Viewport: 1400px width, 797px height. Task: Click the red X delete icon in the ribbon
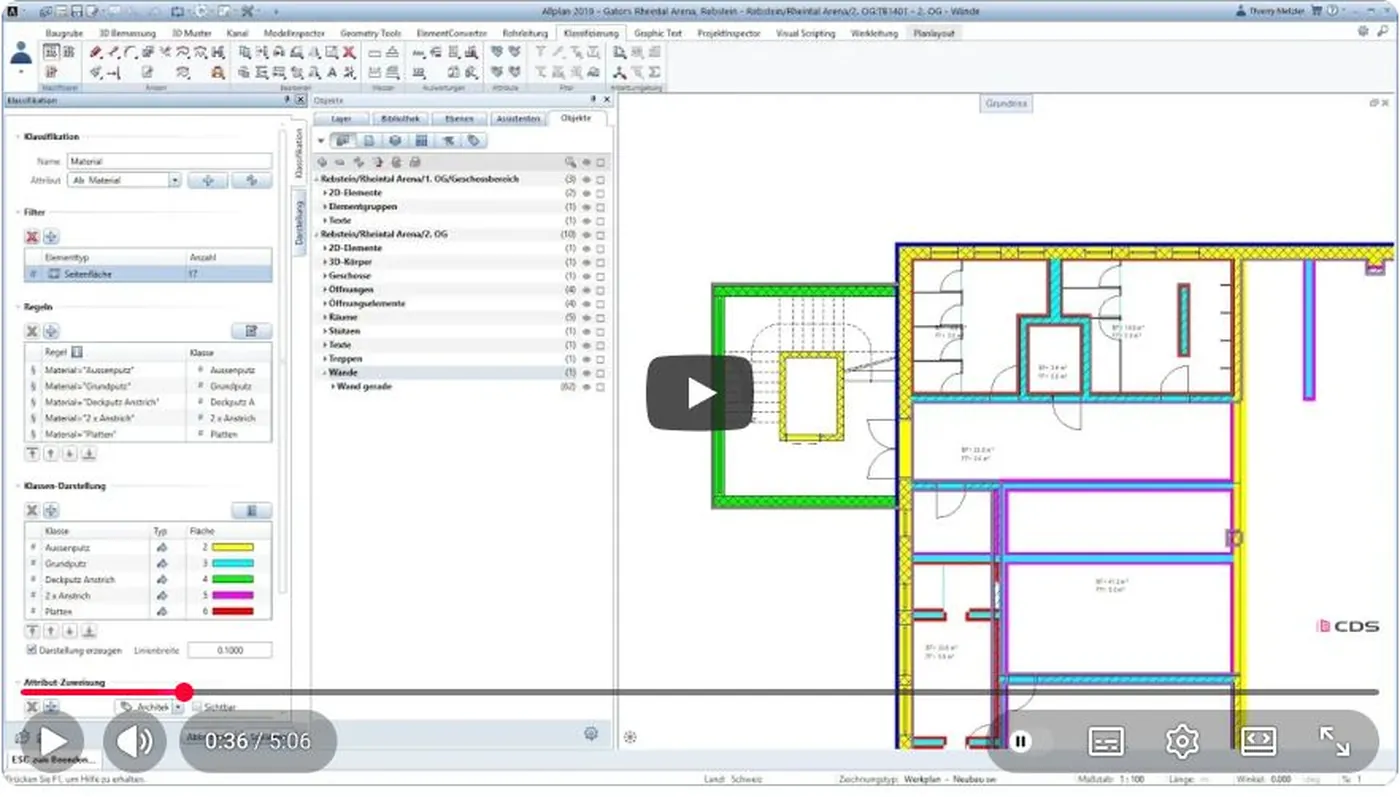pyautogui.click(x=349, y=52)
